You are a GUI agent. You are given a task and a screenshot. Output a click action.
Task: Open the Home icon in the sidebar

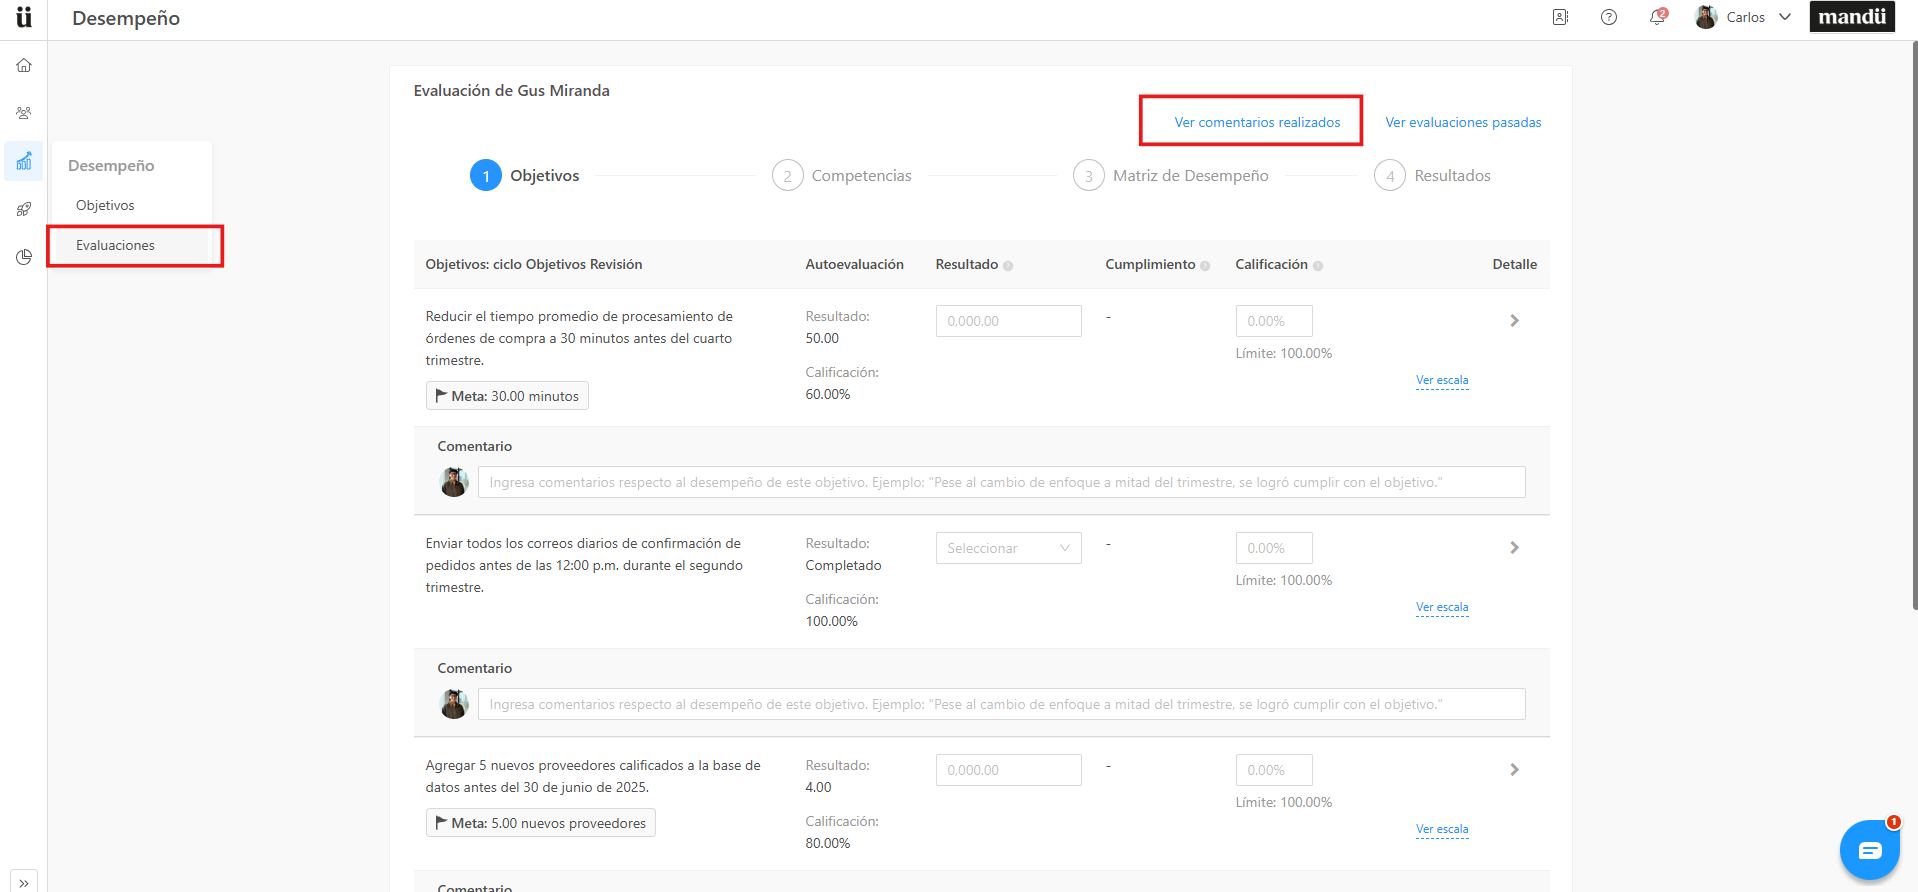(24, 65)
